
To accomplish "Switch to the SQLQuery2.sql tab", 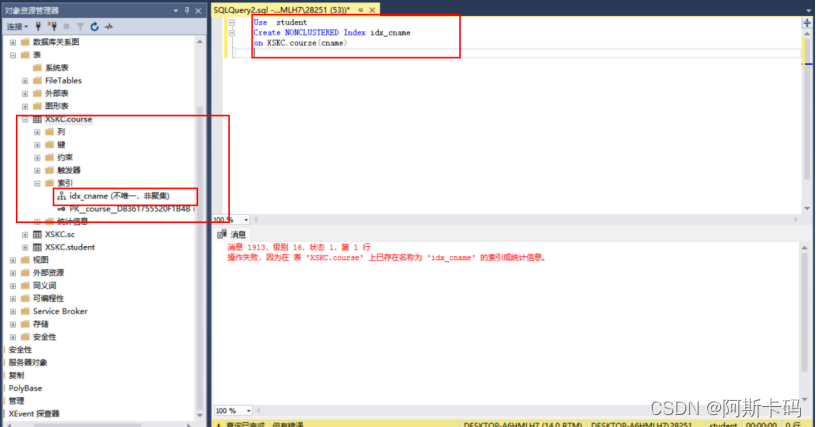I will tap(282, 10).
